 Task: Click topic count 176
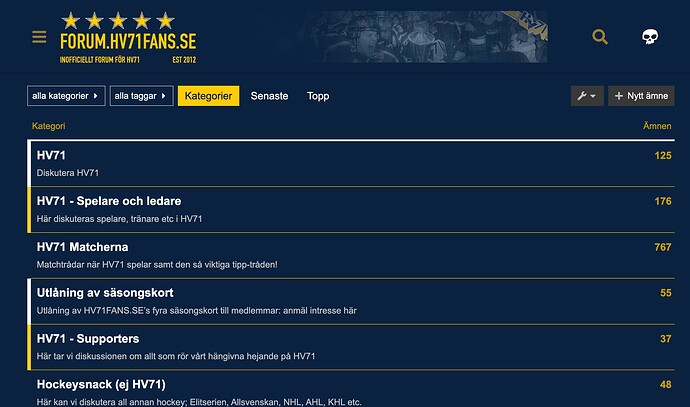pos(663,202)
